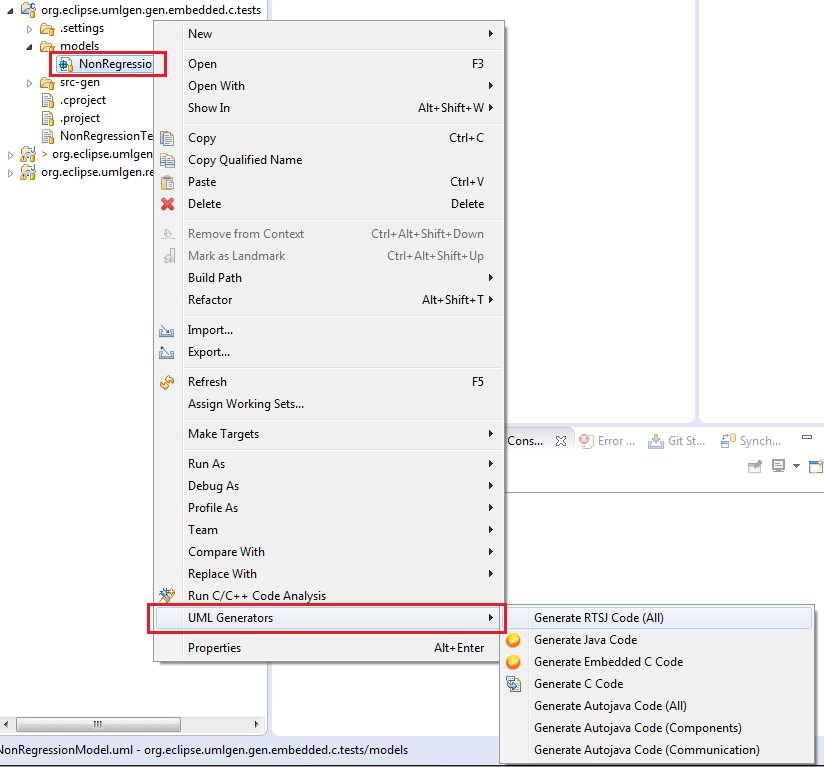Toggle the Pin Console button
824x767 pixels.
point(755,466)
